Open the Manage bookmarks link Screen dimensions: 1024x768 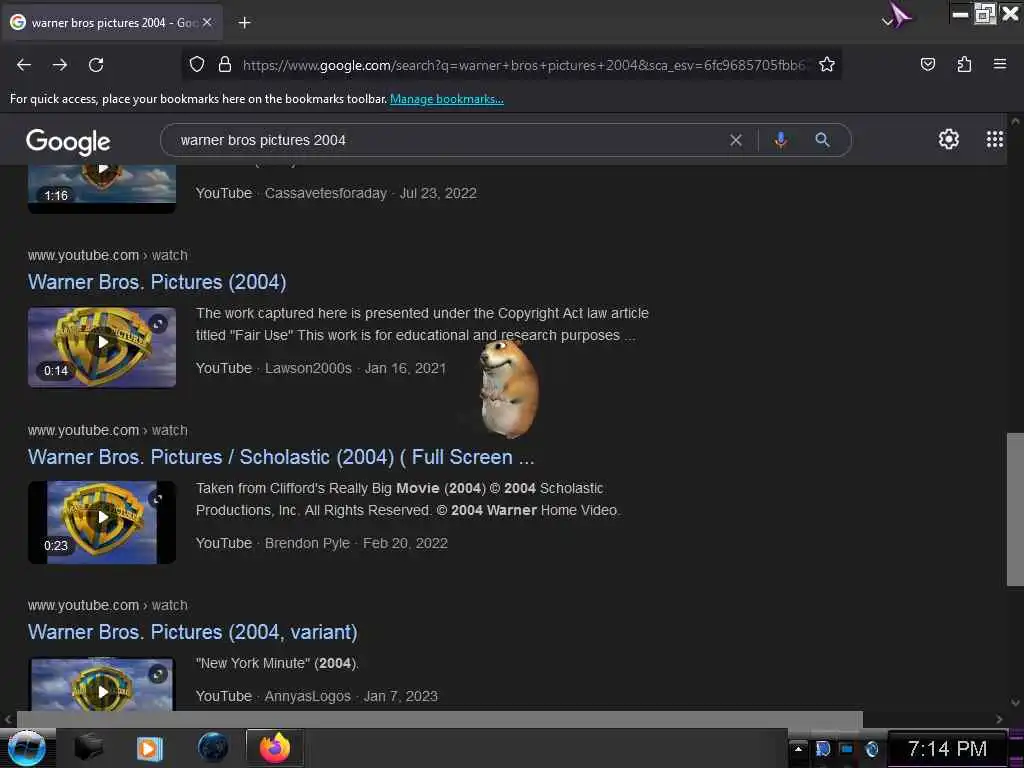(x=447, y=99)
